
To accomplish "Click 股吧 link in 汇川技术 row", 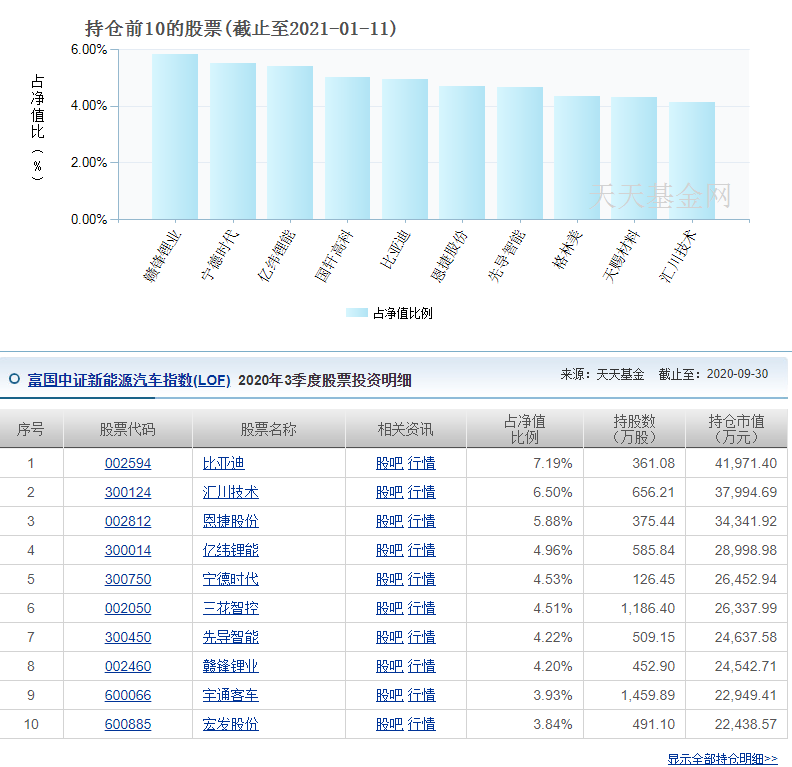I will click(x=389, y=492).
